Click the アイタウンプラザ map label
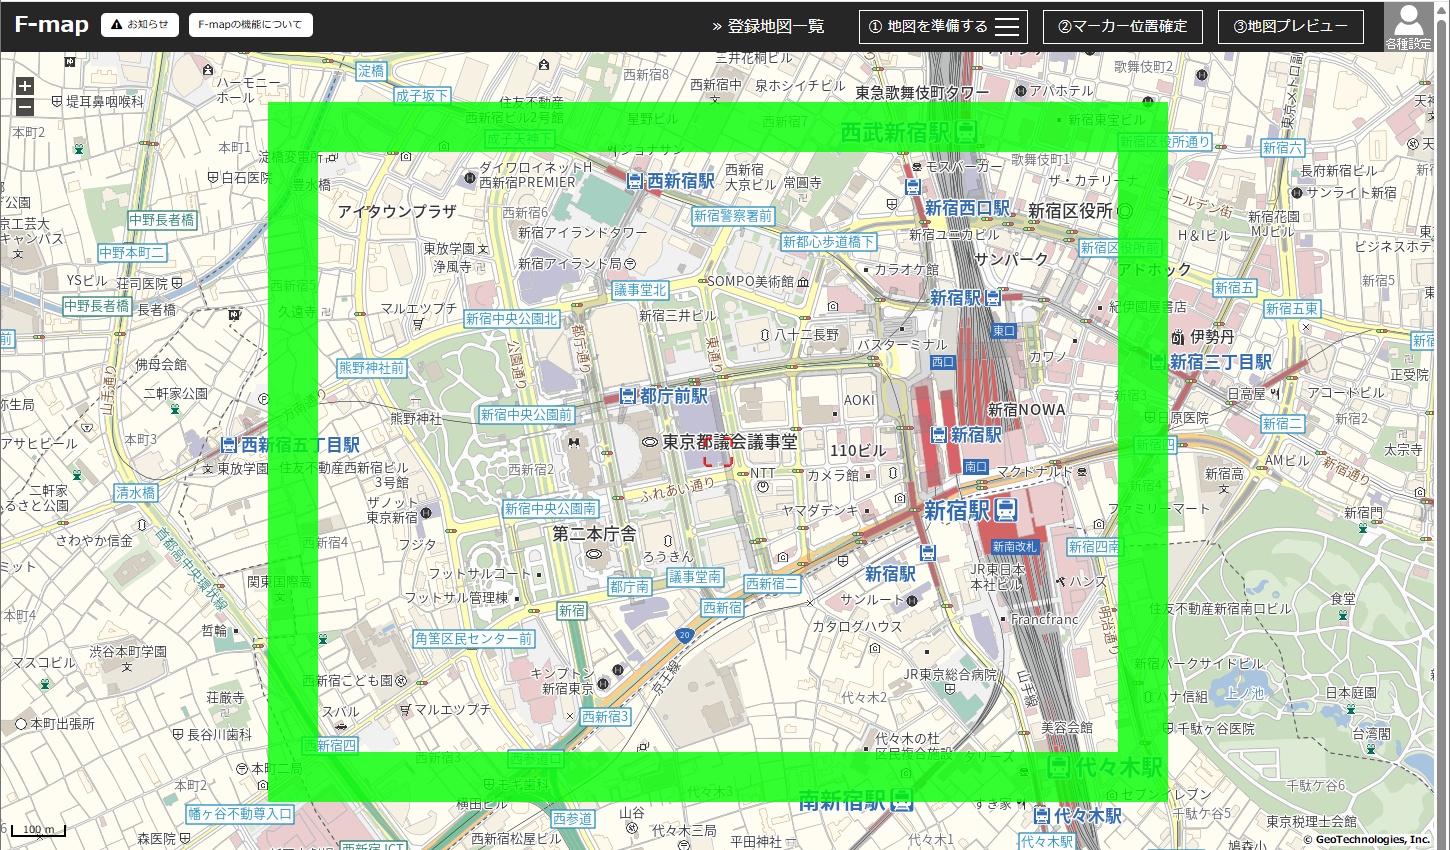 (x=396, y=212)
